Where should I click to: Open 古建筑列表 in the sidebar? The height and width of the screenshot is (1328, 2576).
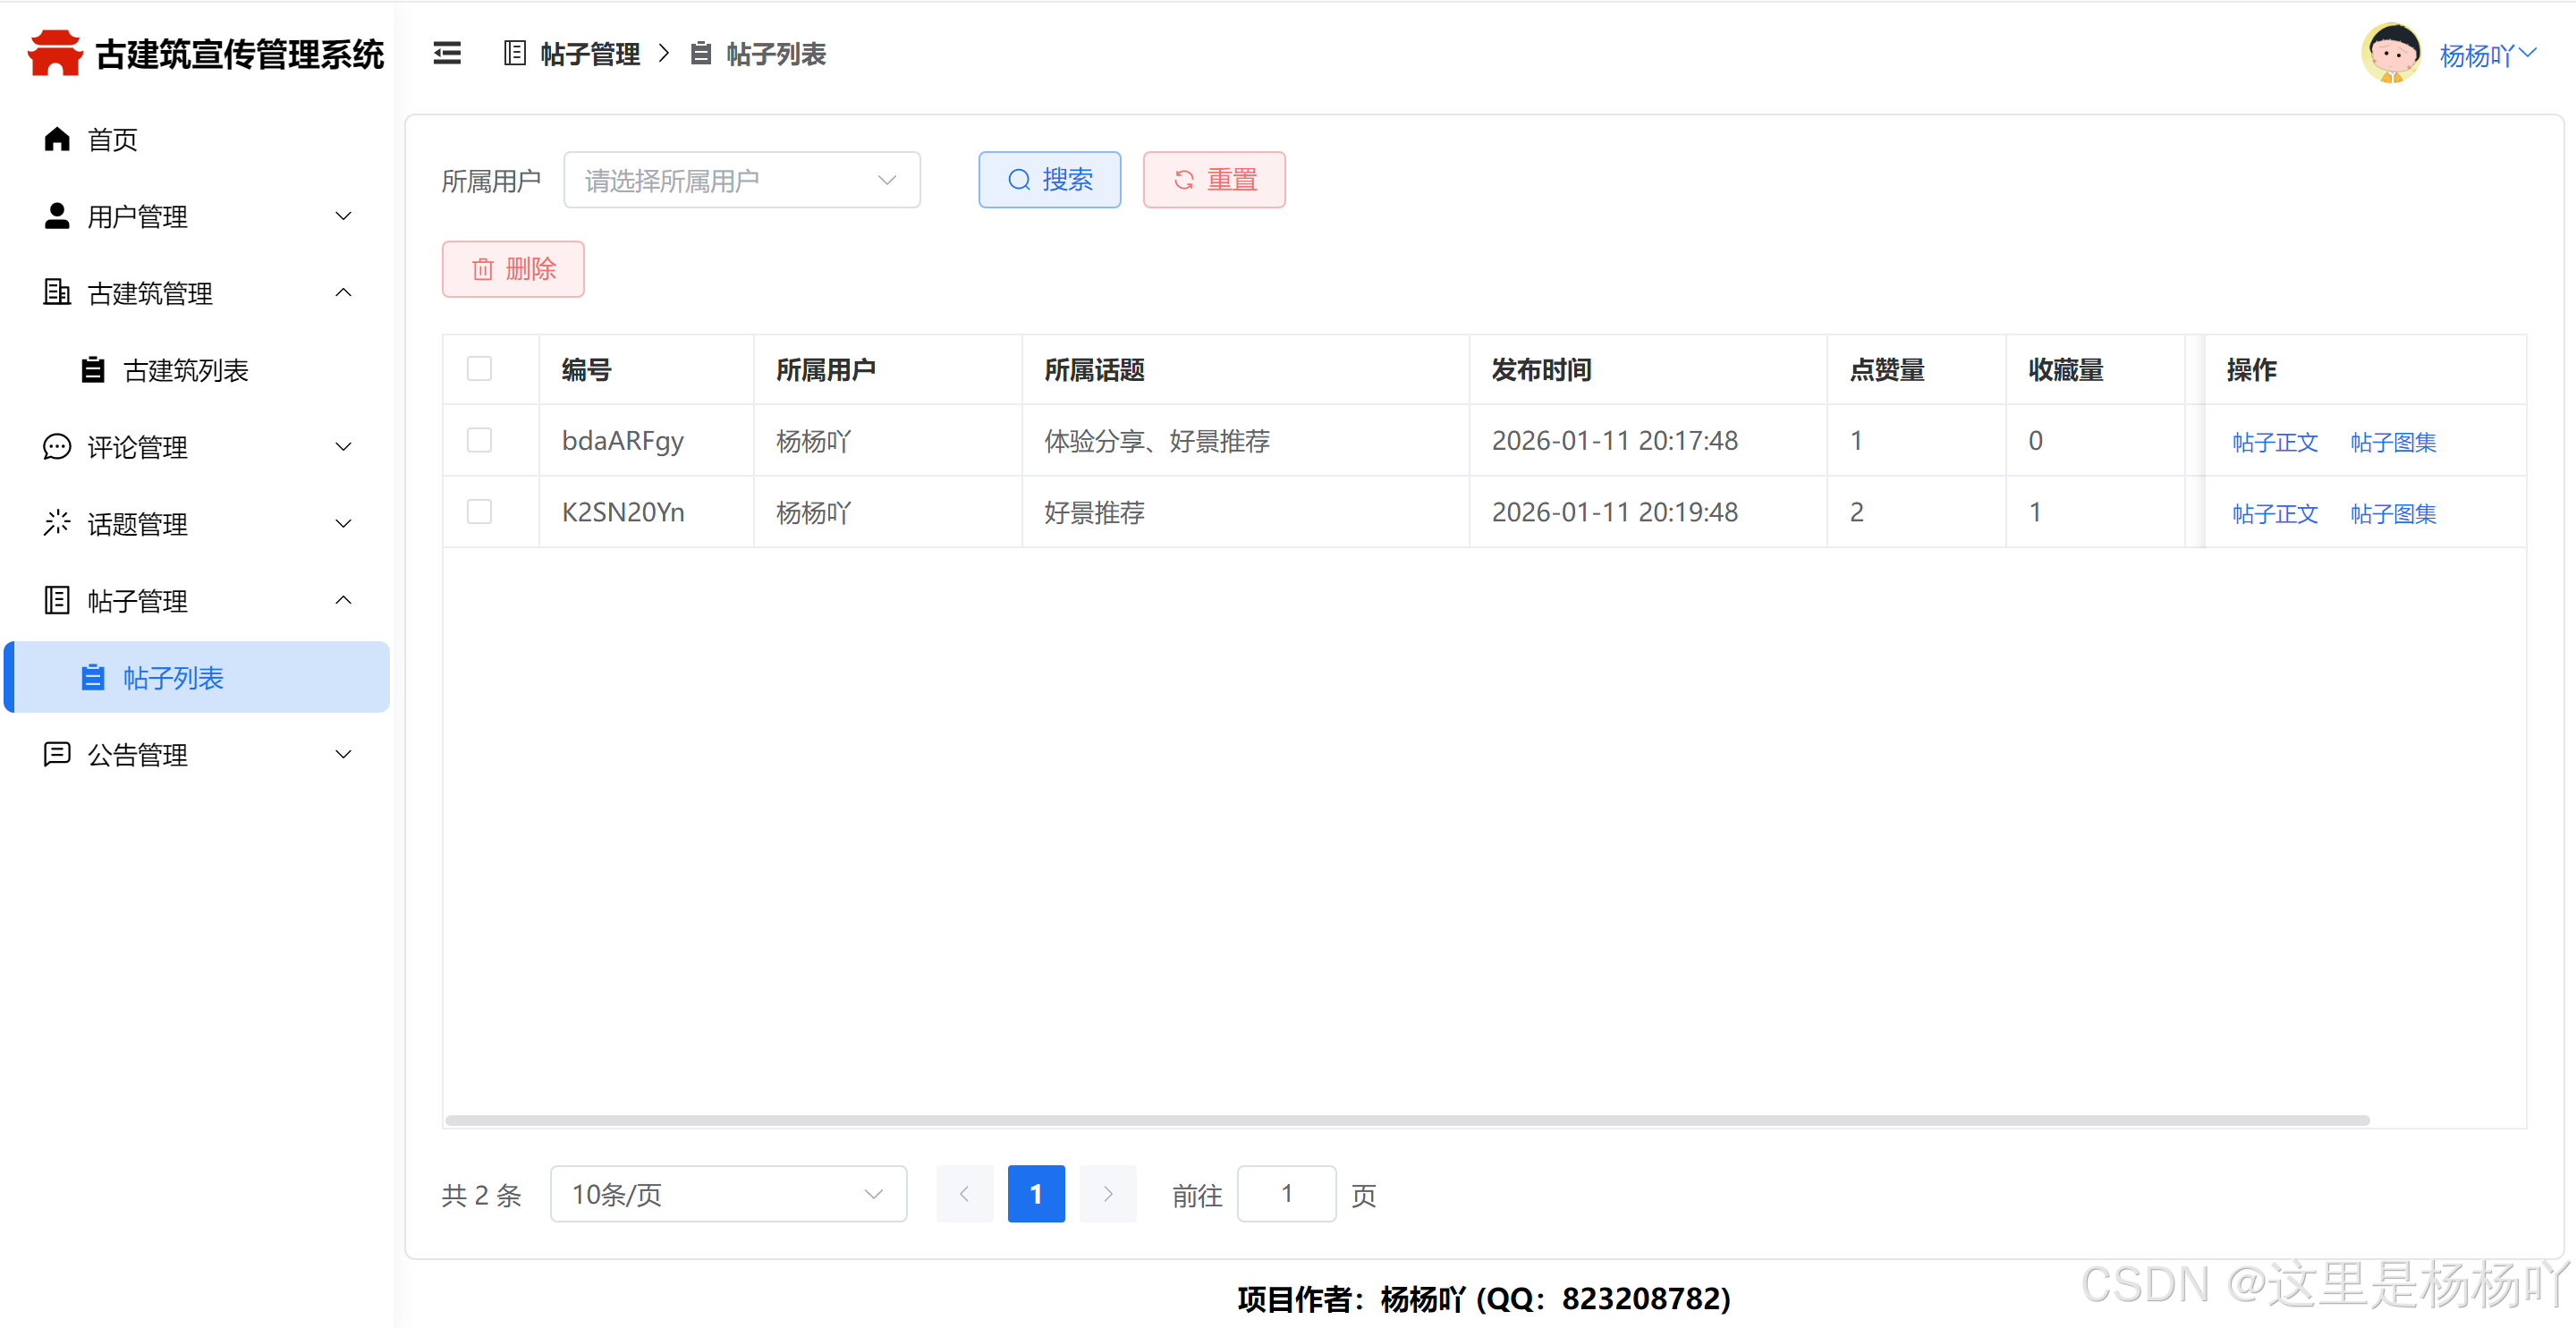click(186, 370)
